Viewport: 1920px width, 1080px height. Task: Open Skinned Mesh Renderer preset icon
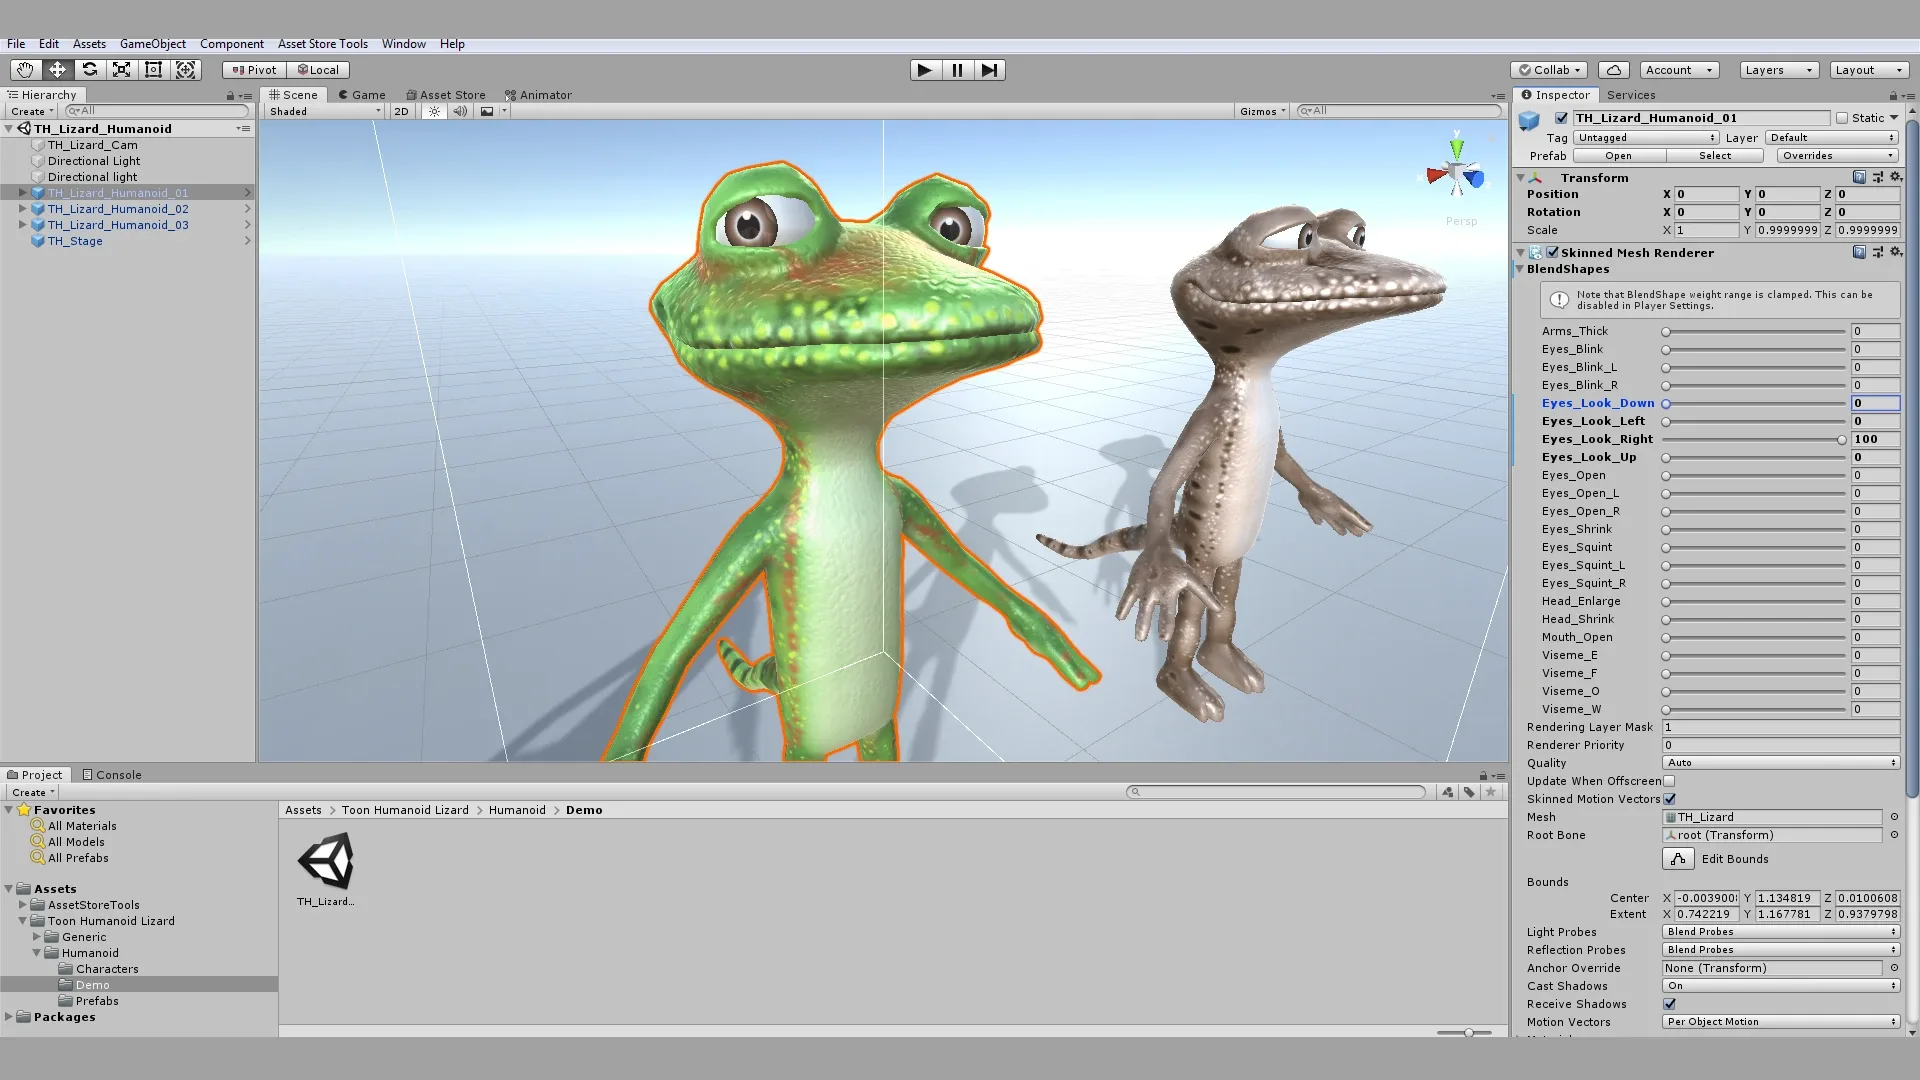(x=1877, y=252)
